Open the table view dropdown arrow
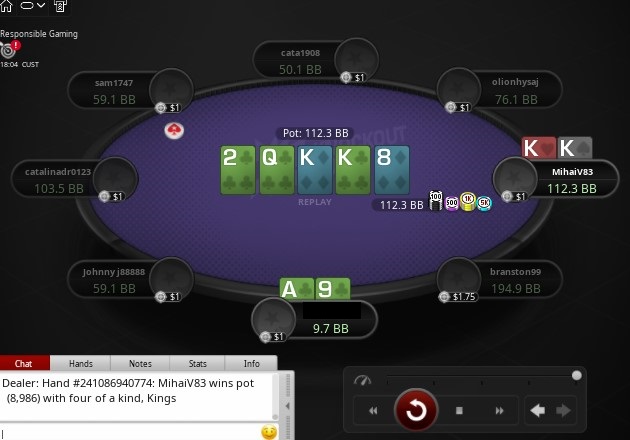Viewport: 630px width, 440px height. (41, 6)
